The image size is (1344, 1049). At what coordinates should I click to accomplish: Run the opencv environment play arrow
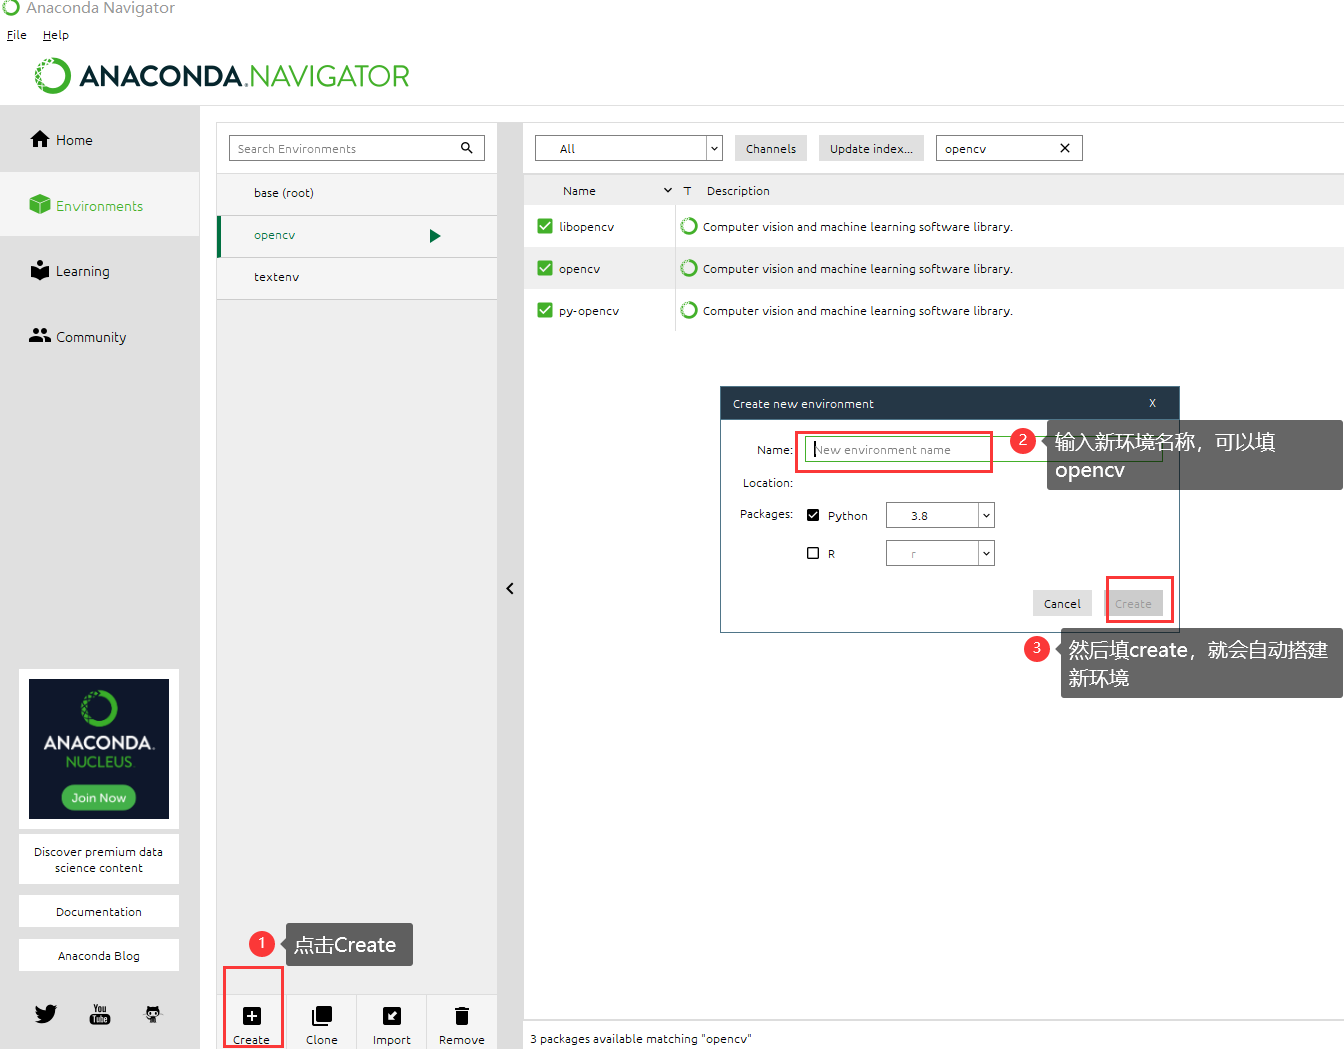click(435, 236)
